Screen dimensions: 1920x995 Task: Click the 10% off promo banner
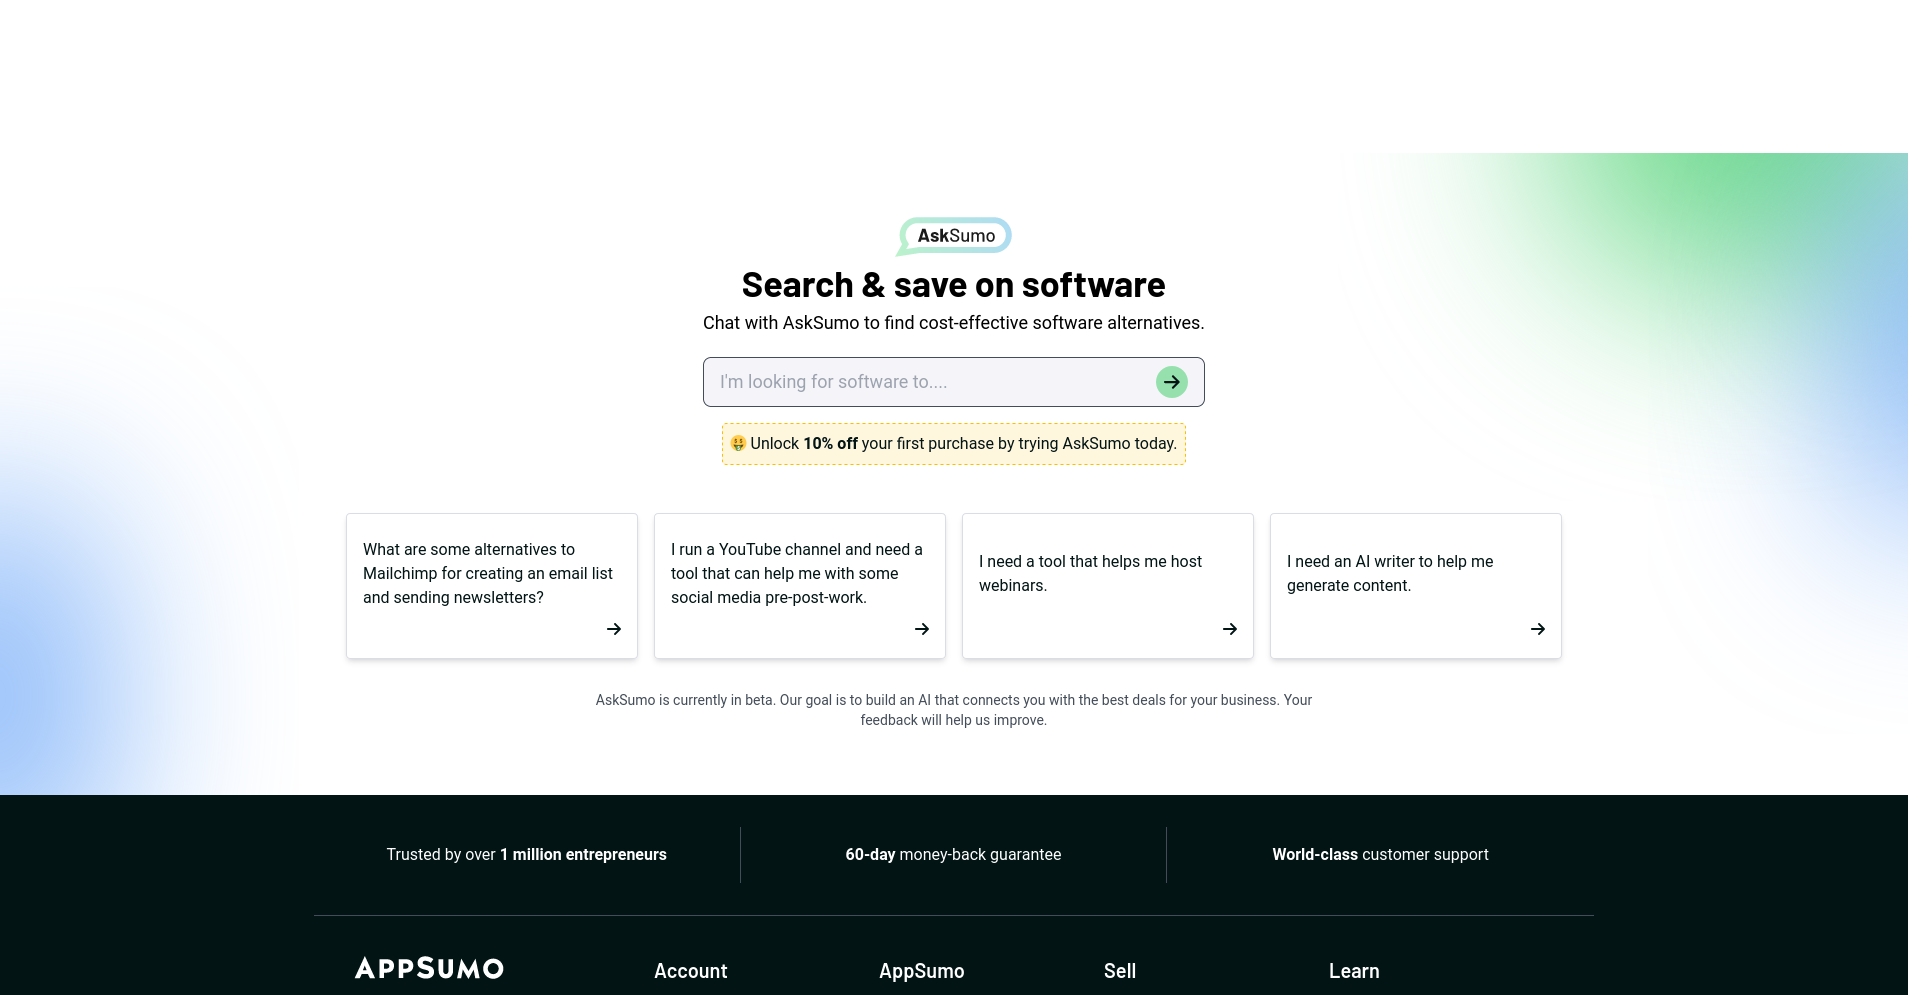click(x=954, y=444)
